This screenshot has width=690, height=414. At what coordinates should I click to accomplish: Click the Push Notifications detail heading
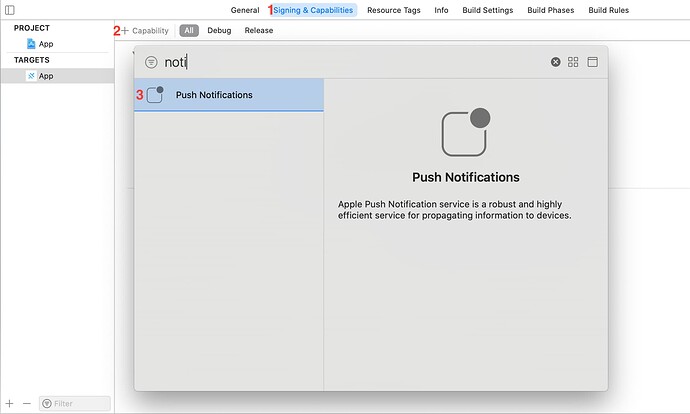(466, 177)
